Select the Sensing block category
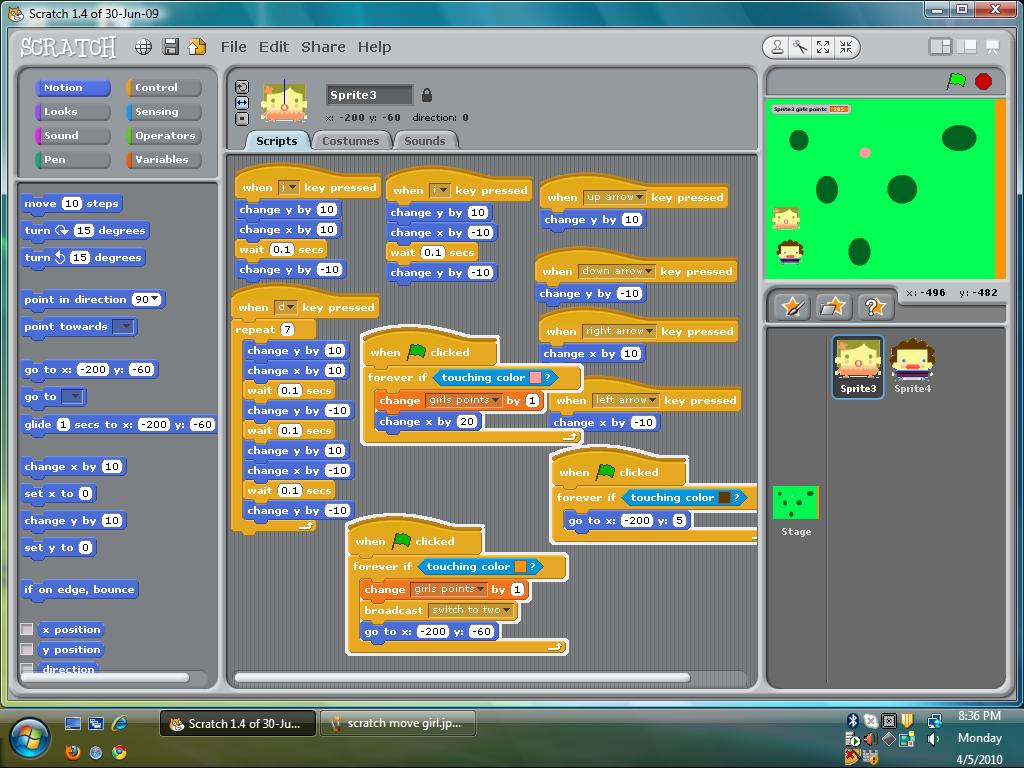The image size is (1024, 768). click(163, 112)
